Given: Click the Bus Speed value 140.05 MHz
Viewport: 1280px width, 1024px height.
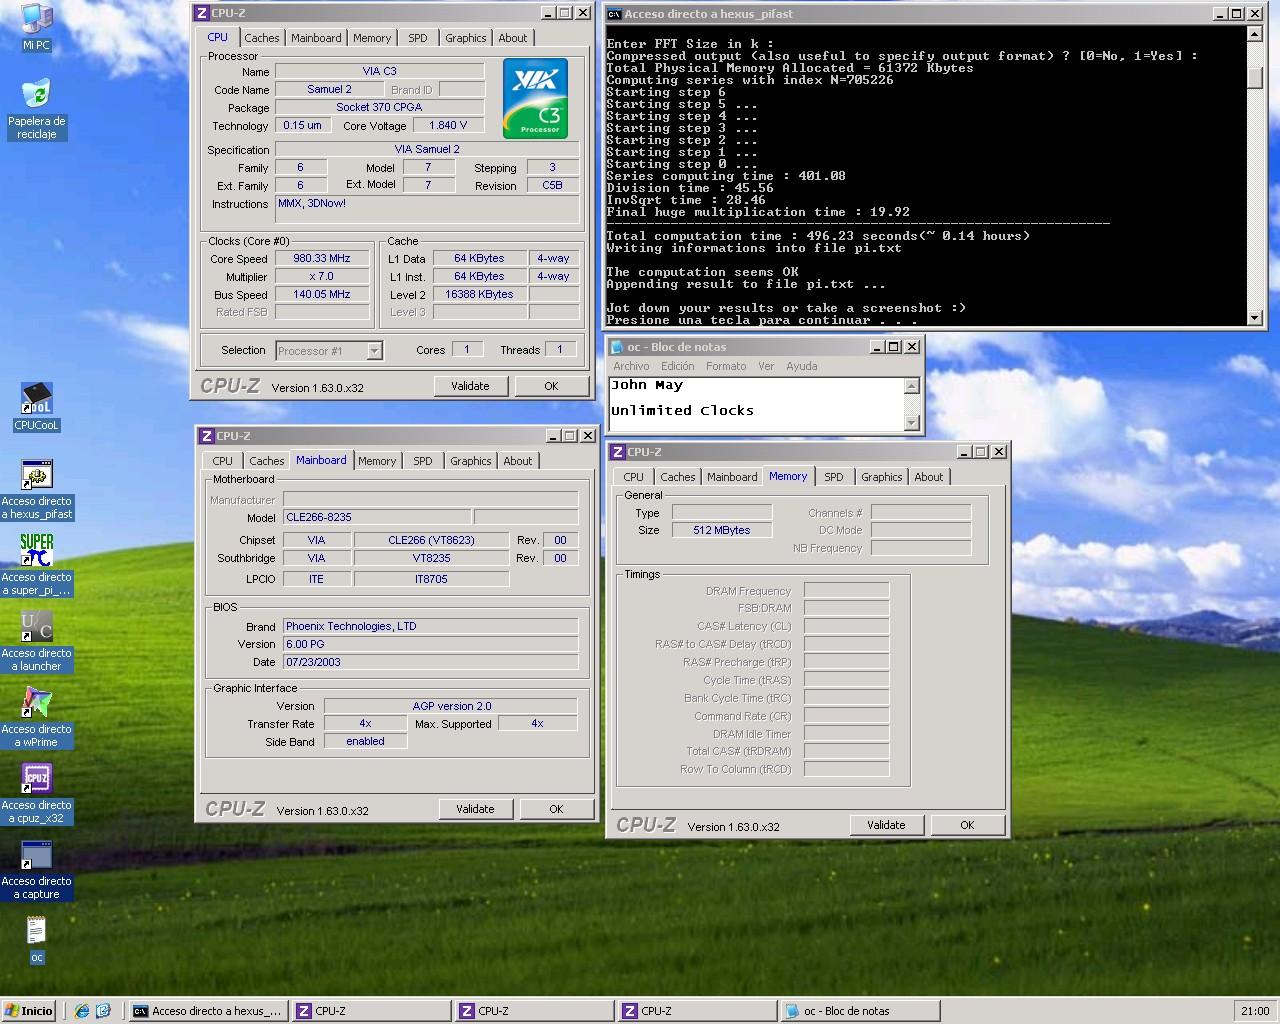Looking at the screenshot, I should 322,294.
